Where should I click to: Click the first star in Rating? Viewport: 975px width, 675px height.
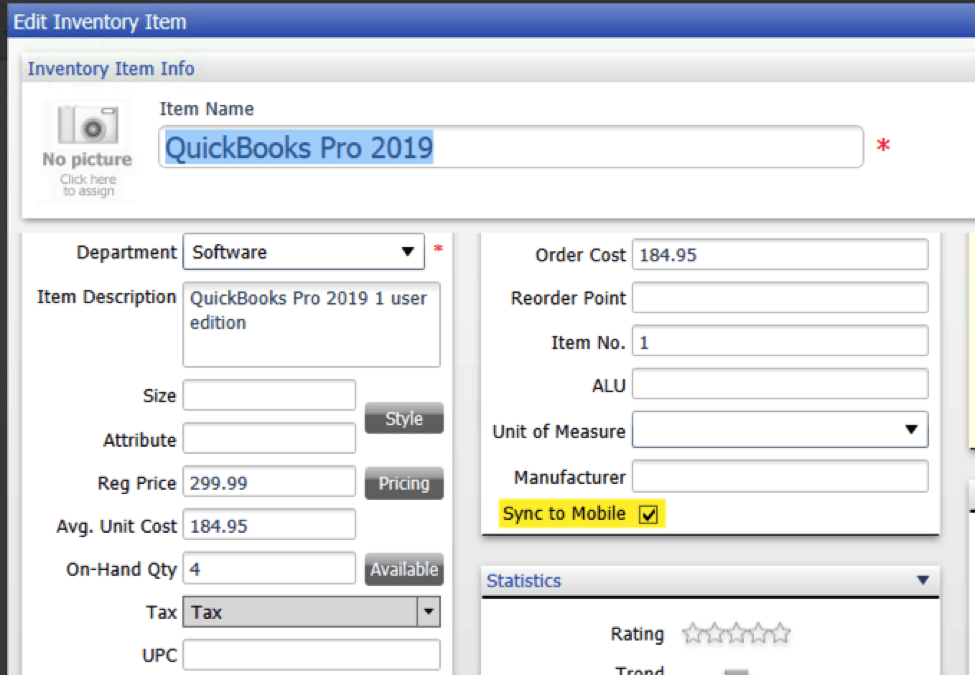click(x=692, y=633)
